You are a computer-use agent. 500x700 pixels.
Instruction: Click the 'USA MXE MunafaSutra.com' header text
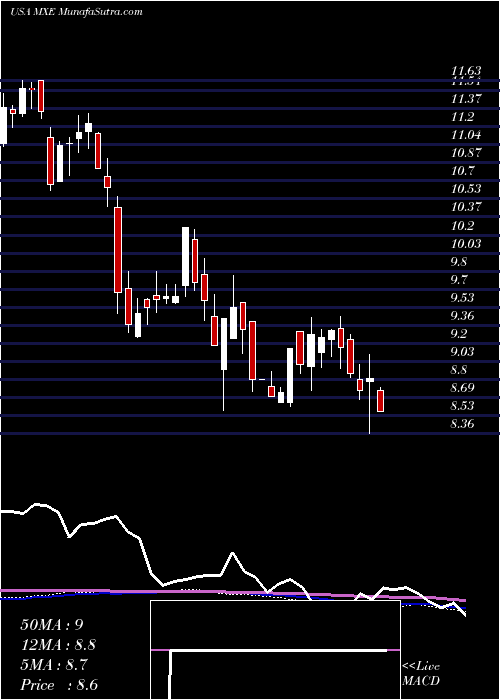76,12
